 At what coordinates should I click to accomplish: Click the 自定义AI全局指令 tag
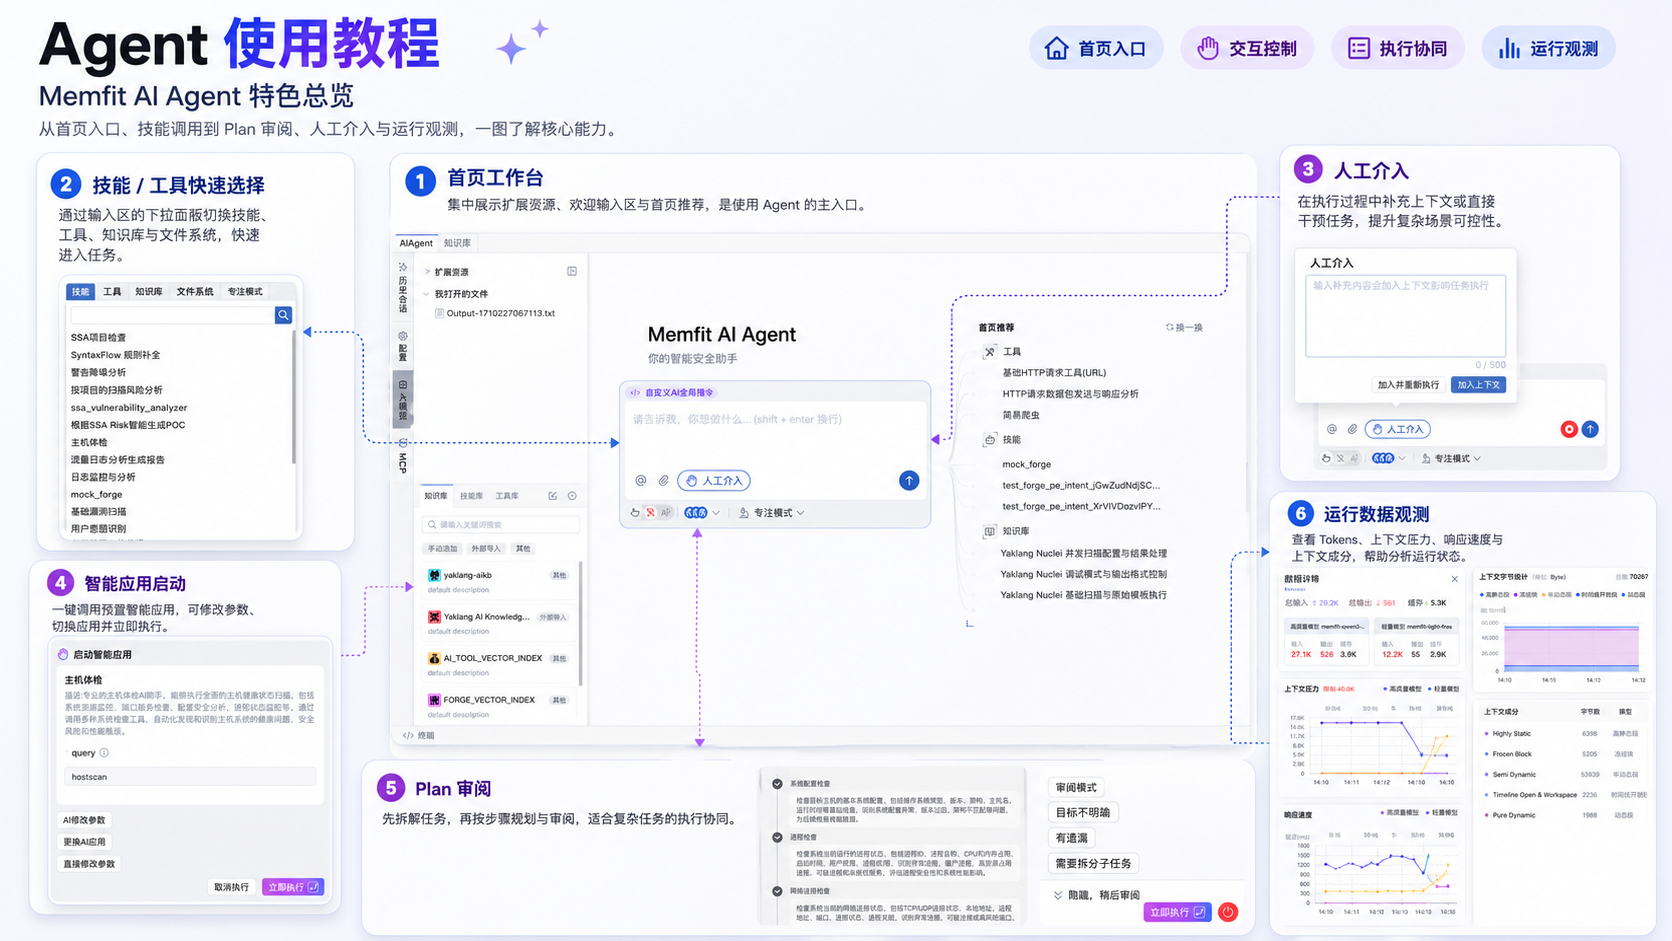(672, 392)
